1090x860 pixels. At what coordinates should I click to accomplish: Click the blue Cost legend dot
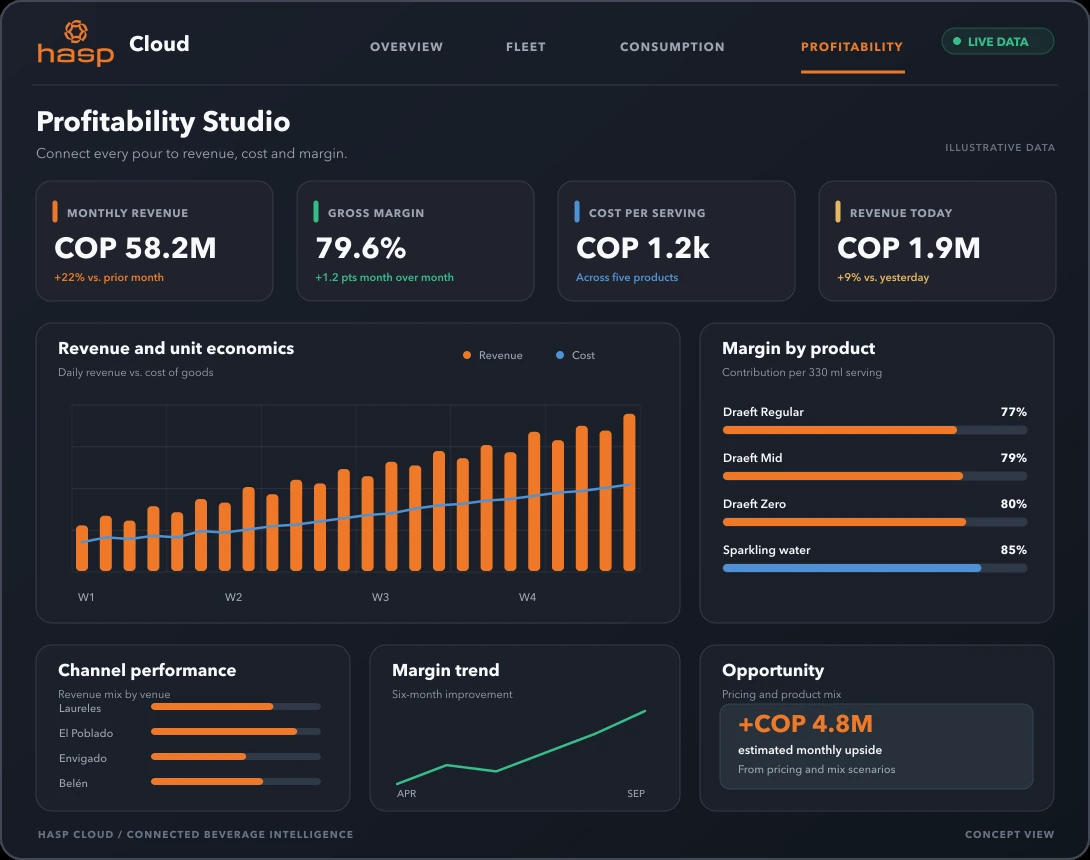click(x=560, y=355)
